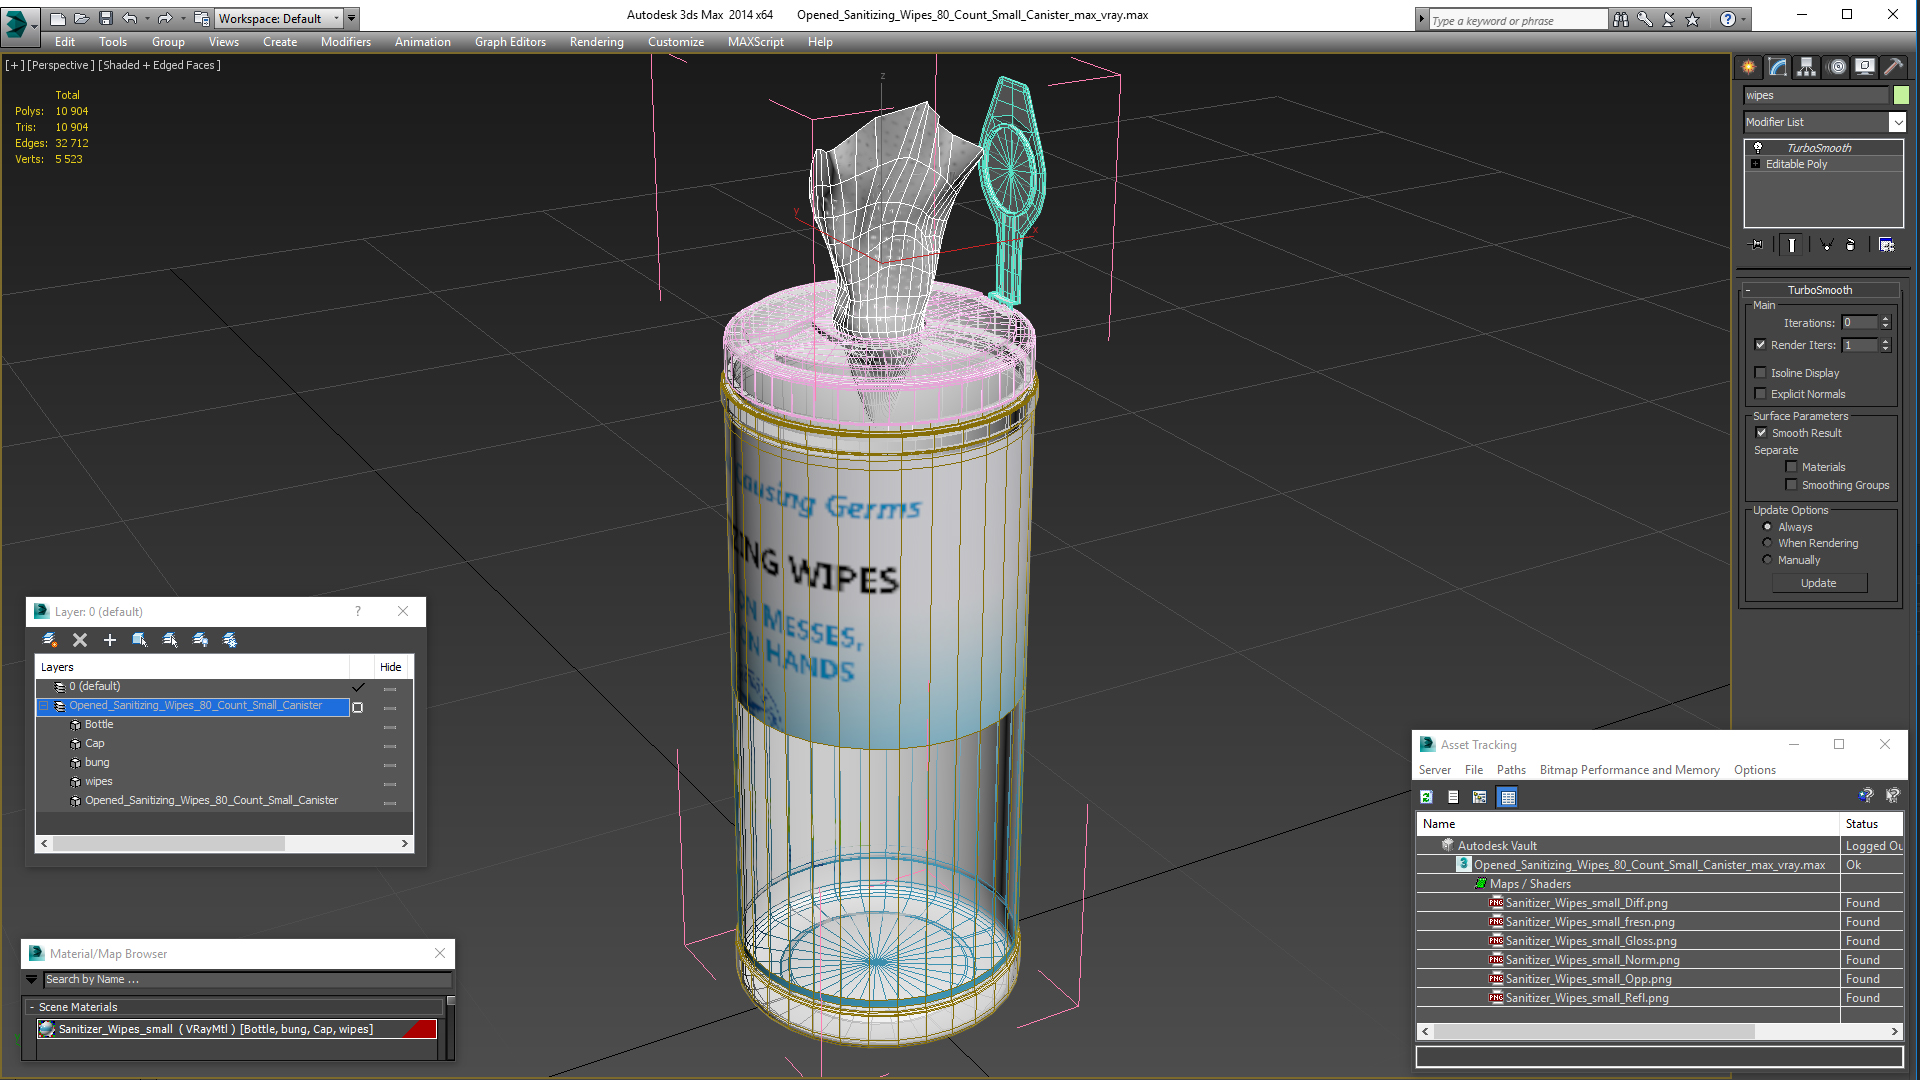Click the Update button in TurboSmooth rollout
This screenshot has height=1080, width=1920.
coord(1818,583)
